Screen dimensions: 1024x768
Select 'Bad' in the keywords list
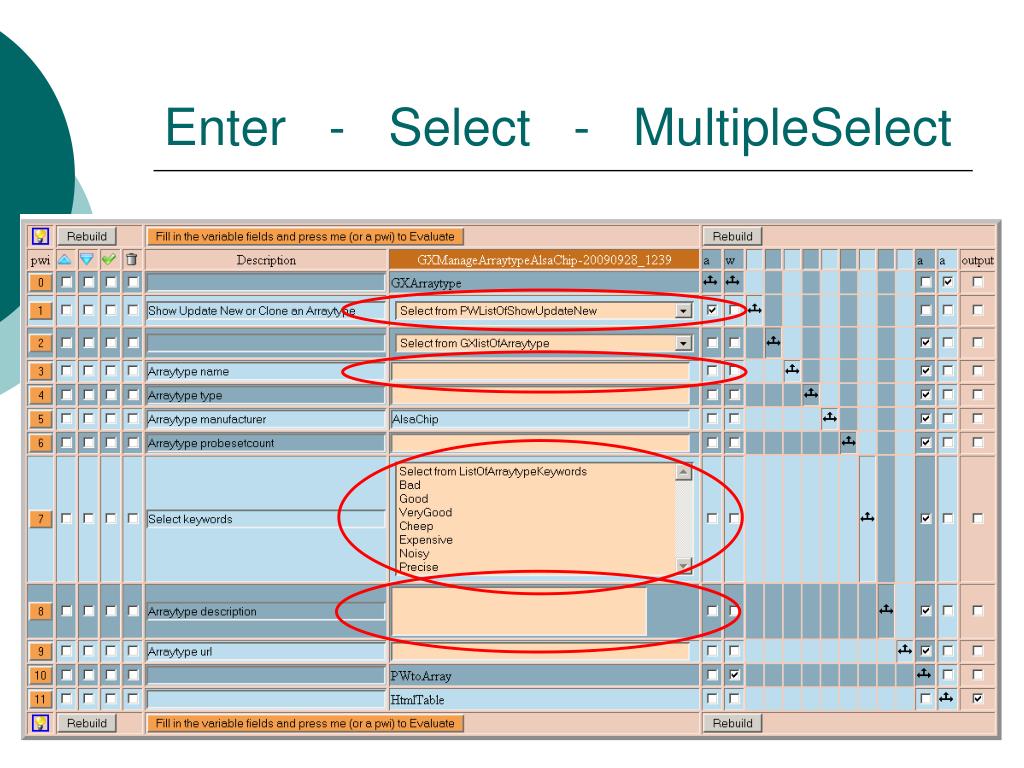pos(409,485)
